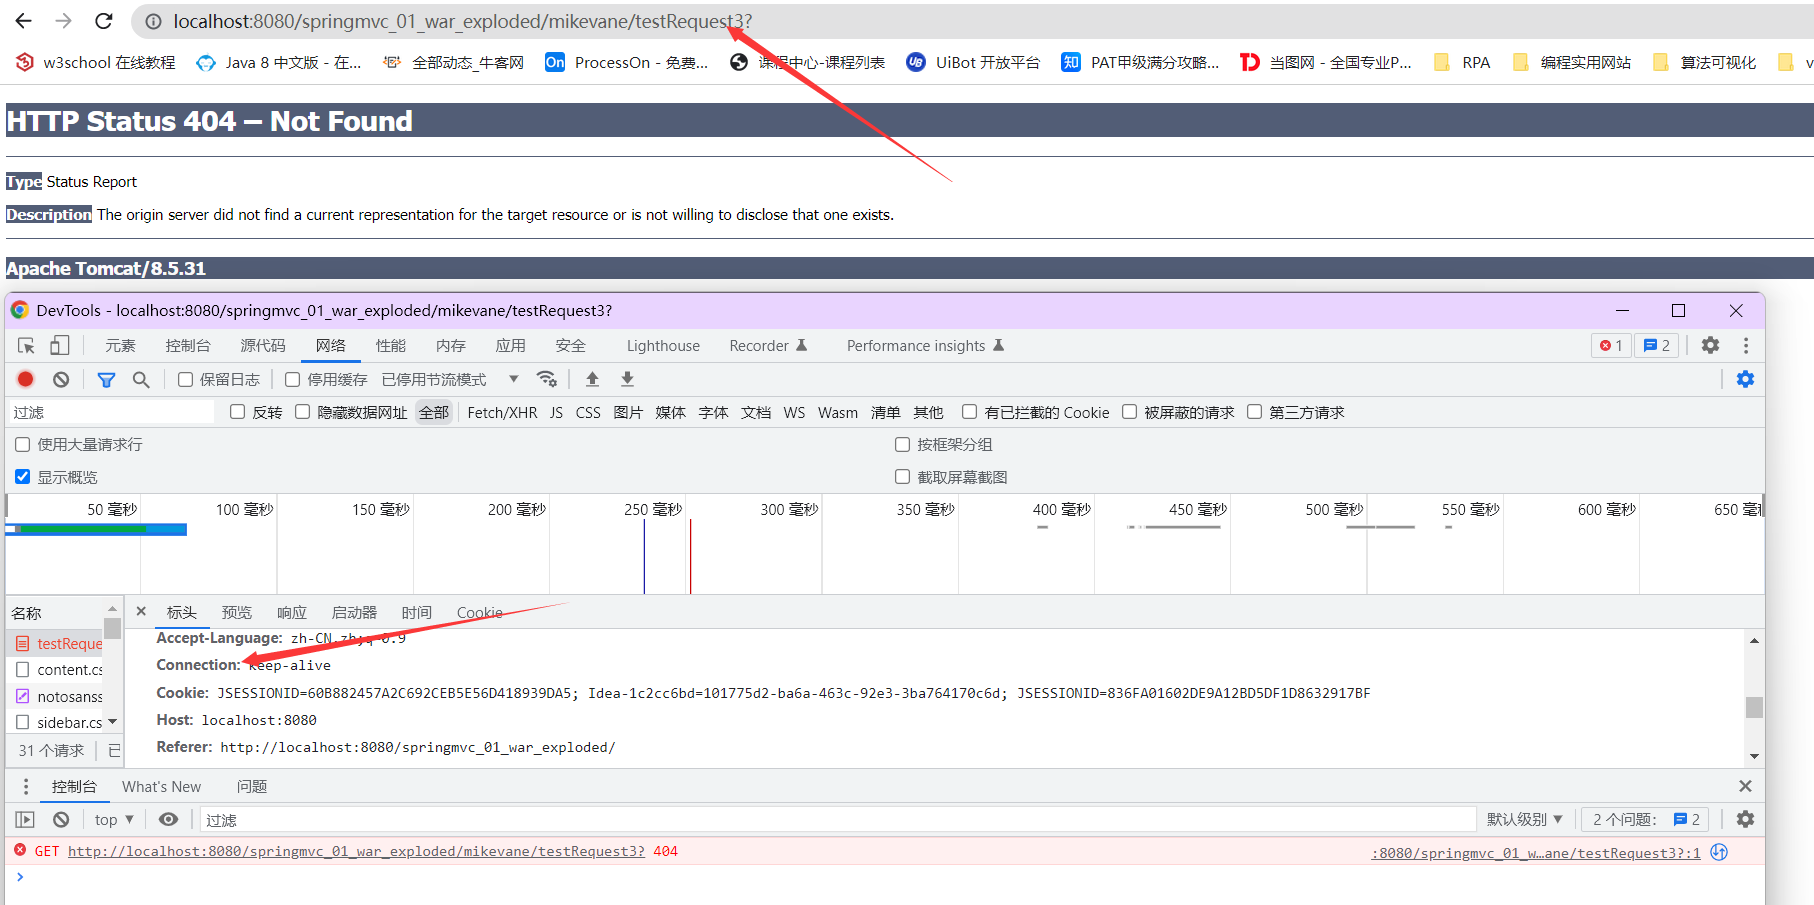Open the 已停用节流模式 throttling dropdown
Viewport: 1814px width, 905px height.
tap(450, 379)
